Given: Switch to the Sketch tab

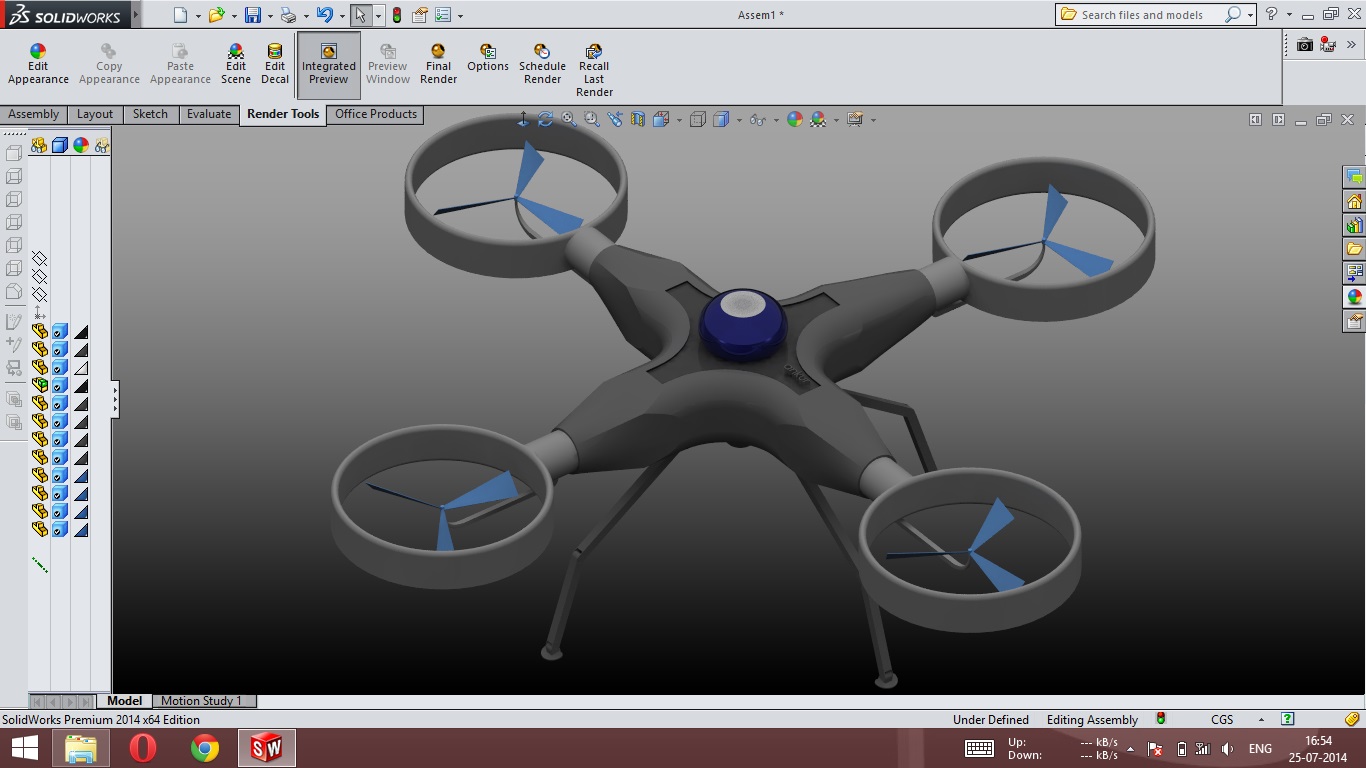Looking at the screenshot, I should 151,114.
